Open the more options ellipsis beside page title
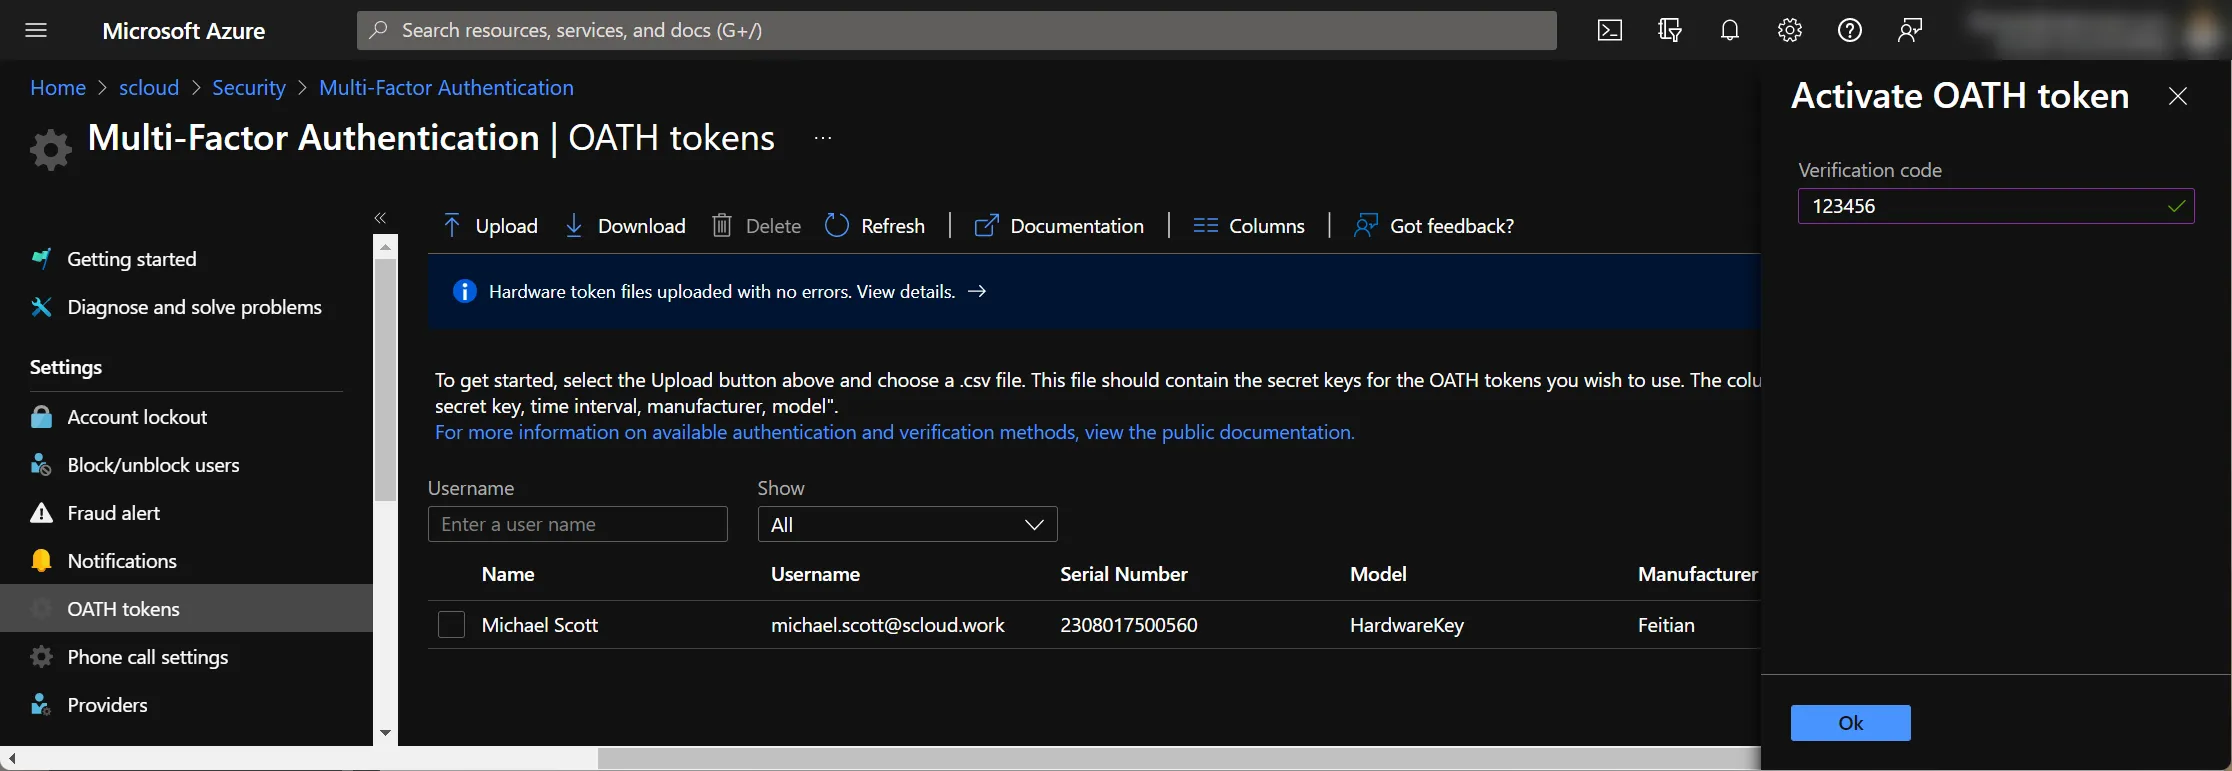This screenshot has height=771, width=2232. 823,138
